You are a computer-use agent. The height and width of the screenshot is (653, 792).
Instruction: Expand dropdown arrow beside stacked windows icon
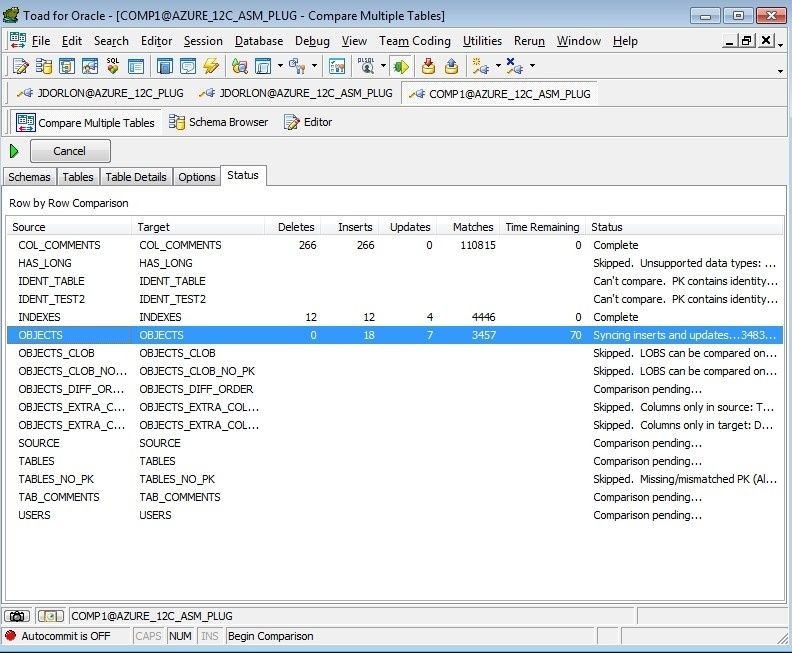coord(280,66)
